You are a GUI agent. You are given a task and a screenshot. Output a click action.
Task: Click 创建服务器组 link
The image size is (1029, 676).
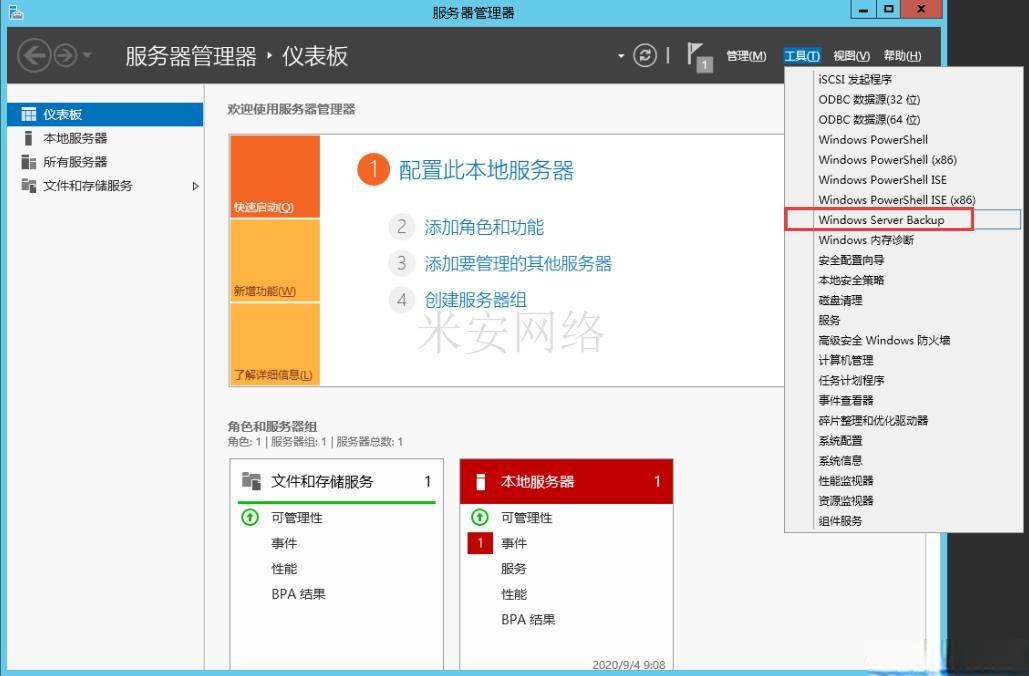click(x=475, y=299)
